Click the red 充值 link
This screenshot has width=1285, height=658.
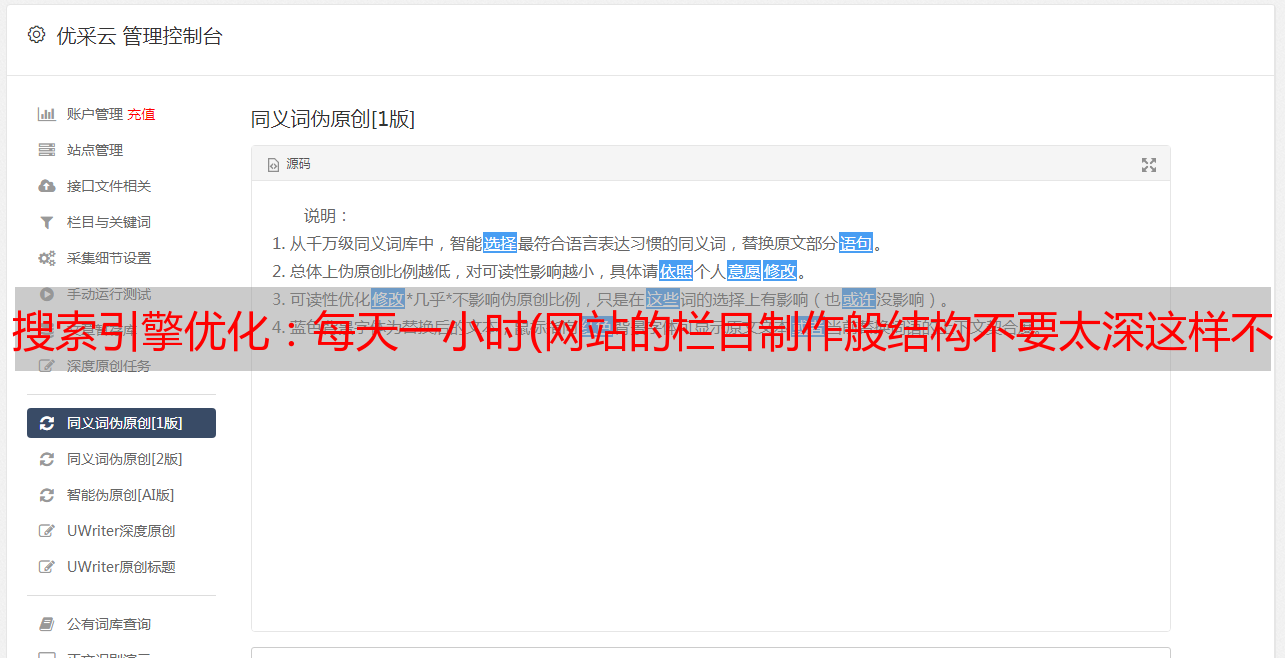click(141, 114)
